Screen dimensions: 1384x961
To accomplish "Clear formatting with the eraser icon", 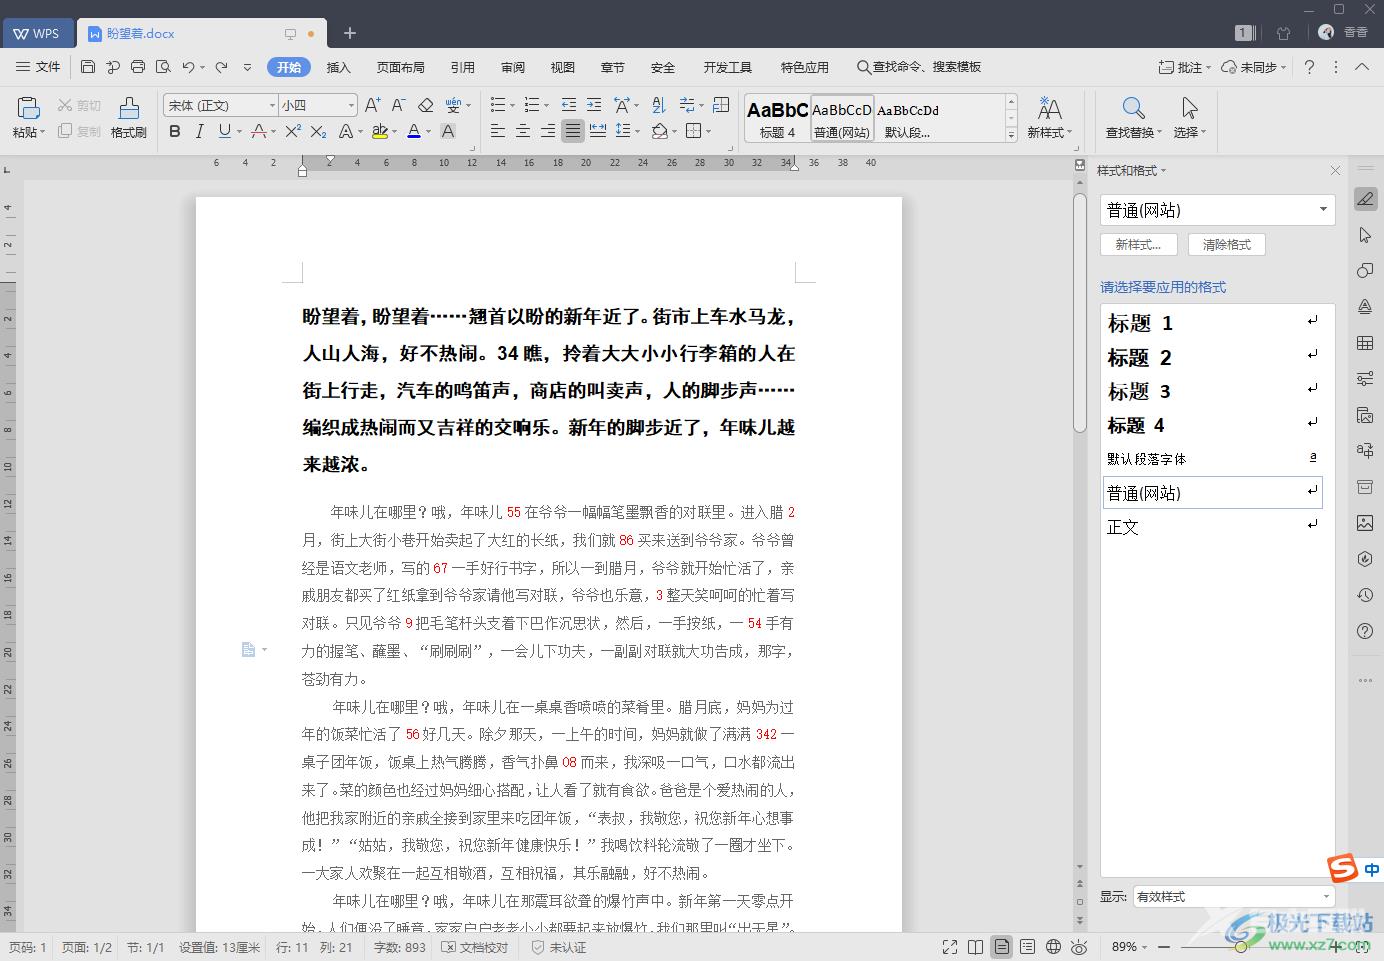I will click(x=425, y=105).
